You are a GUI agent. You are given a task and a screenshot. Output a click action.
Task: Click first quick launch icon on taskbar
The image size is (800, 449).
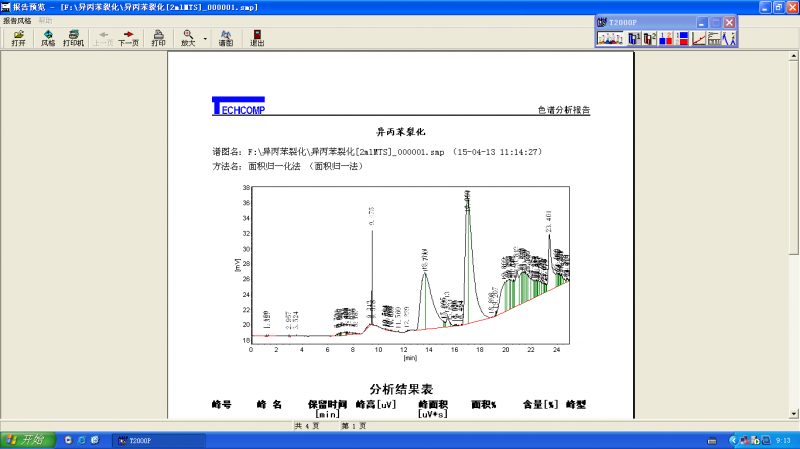(x=68, y=440)
